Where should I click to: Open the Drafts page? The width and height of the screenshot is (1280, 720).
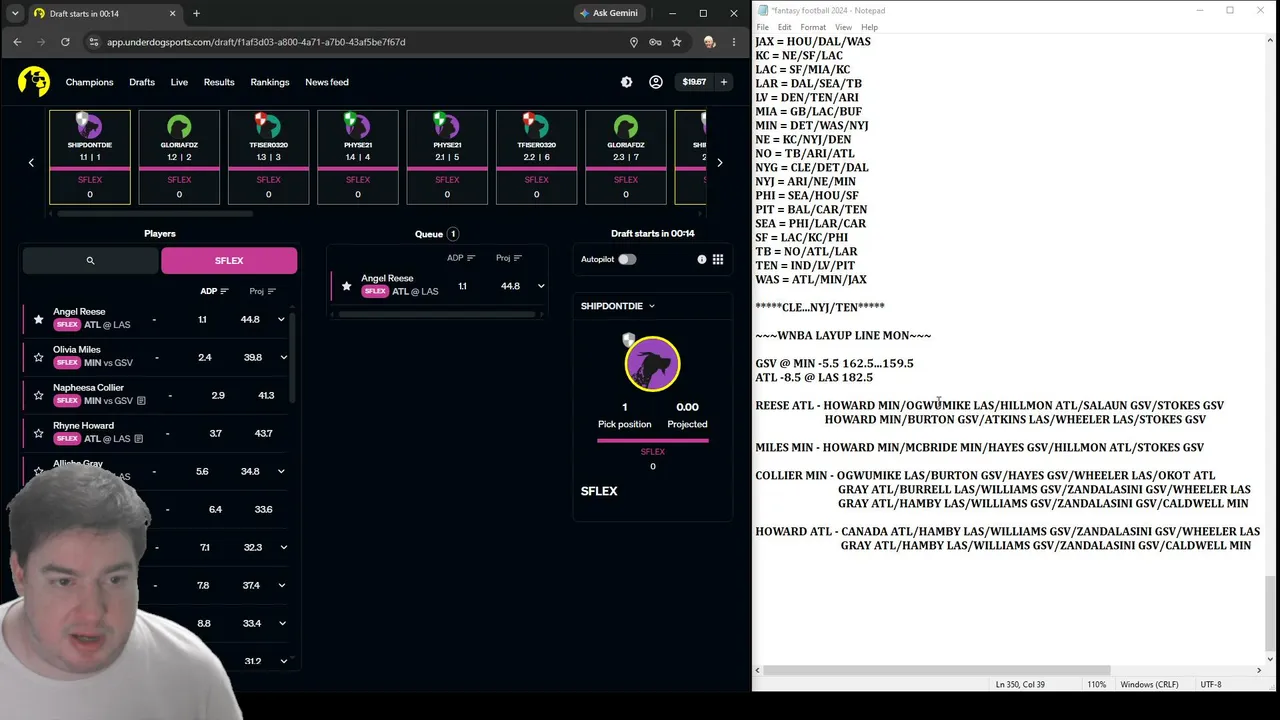[142, 82]
